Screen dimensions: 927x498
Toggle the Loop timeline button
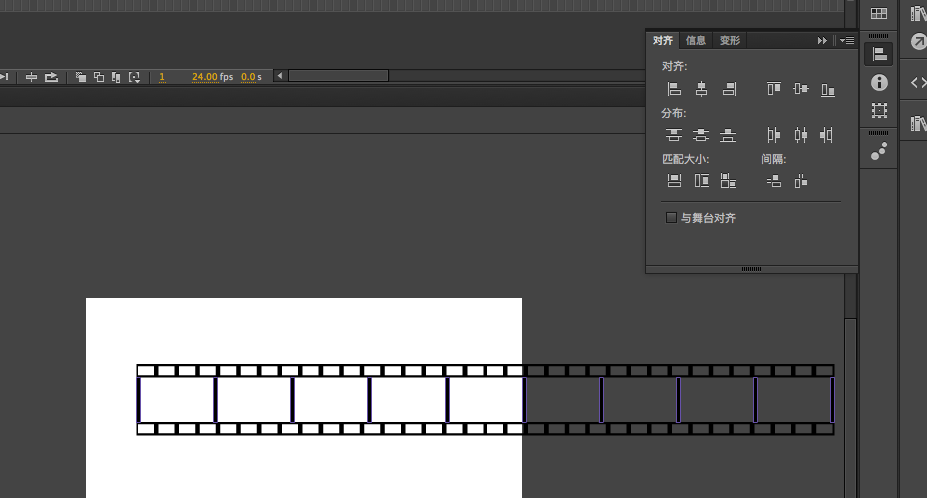tap(51, 77)
